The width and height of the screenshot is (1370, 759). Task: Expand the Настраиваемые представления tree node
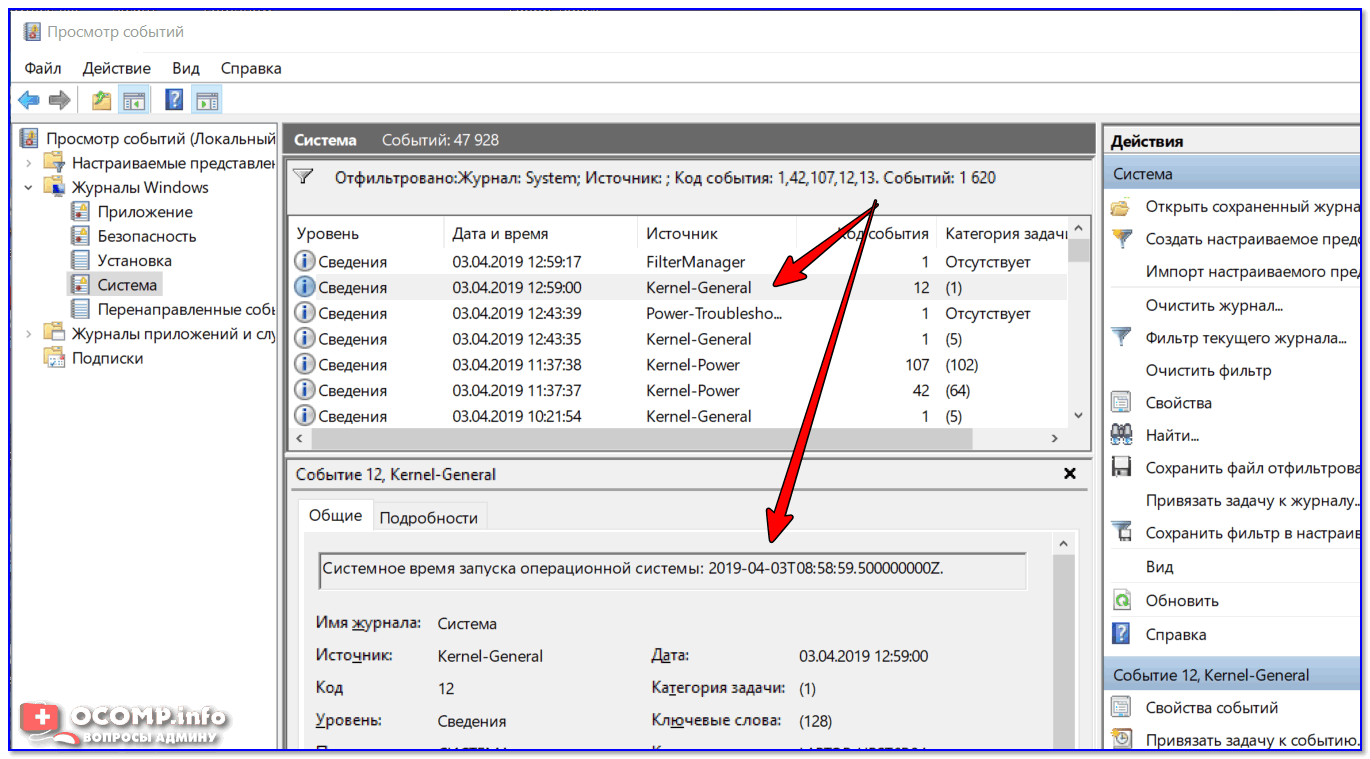(x=28, y=163)
